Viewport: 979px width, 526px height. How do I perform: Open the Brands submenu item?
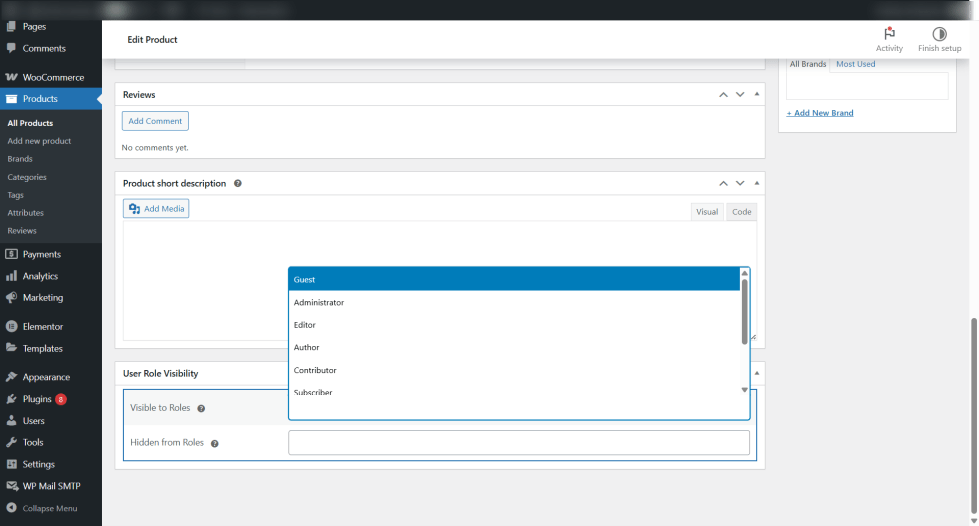[x=20, y=159]
